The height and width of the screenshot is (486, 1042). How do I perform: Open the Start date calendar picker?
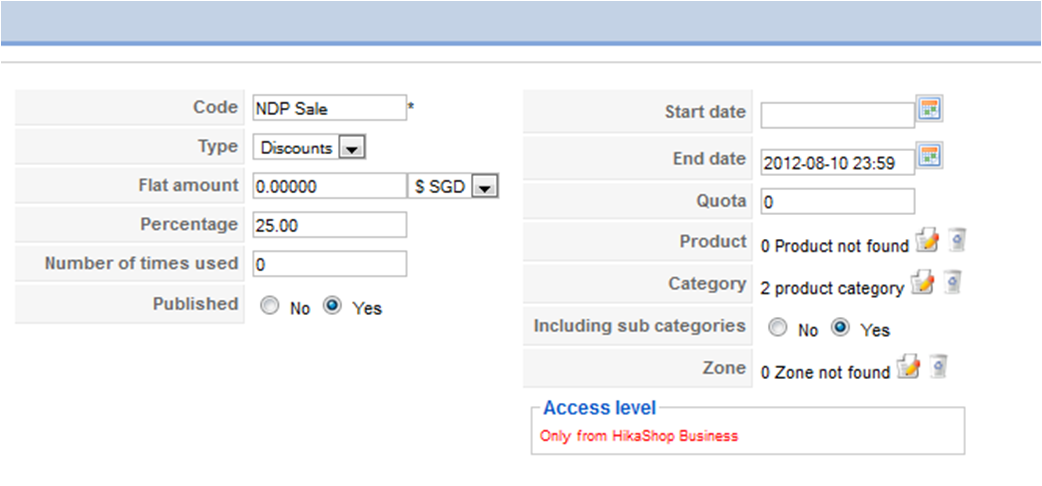[x=931, y=109]
